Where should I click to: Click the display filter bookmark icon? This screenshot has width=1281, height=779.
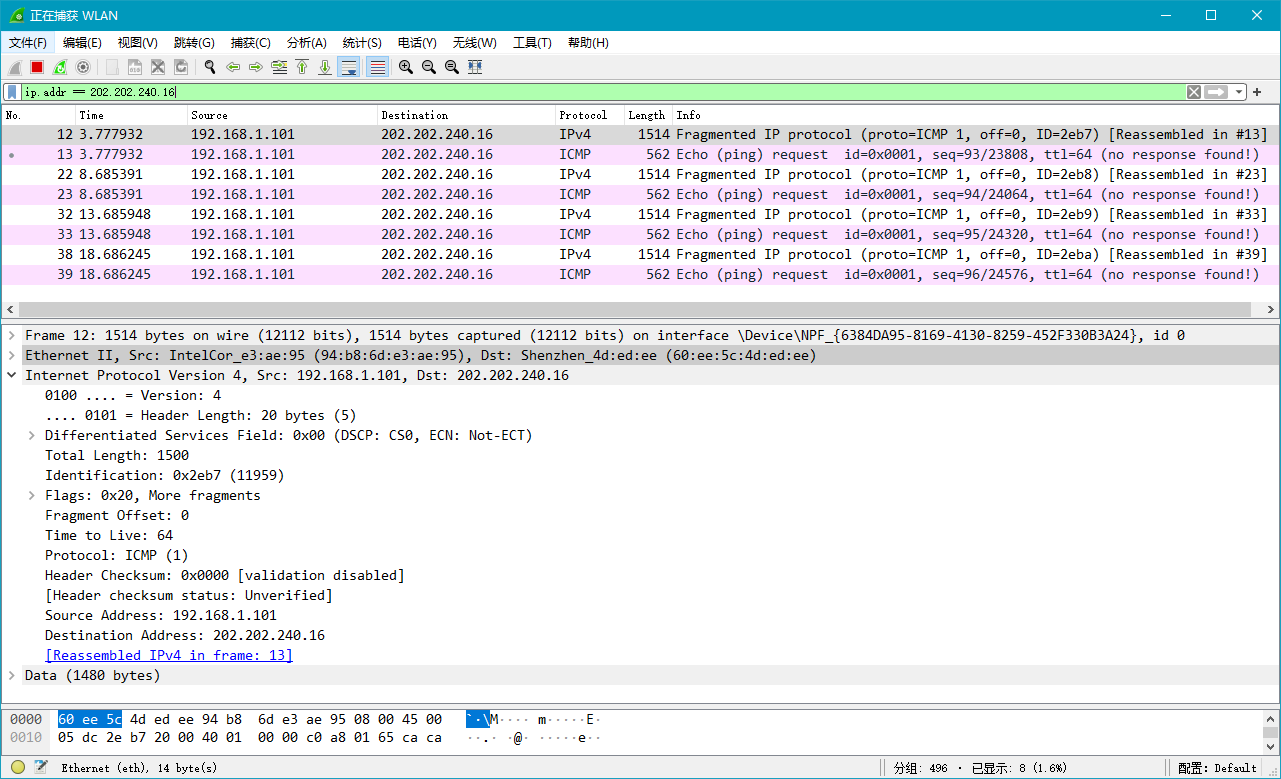pos(12,92)
